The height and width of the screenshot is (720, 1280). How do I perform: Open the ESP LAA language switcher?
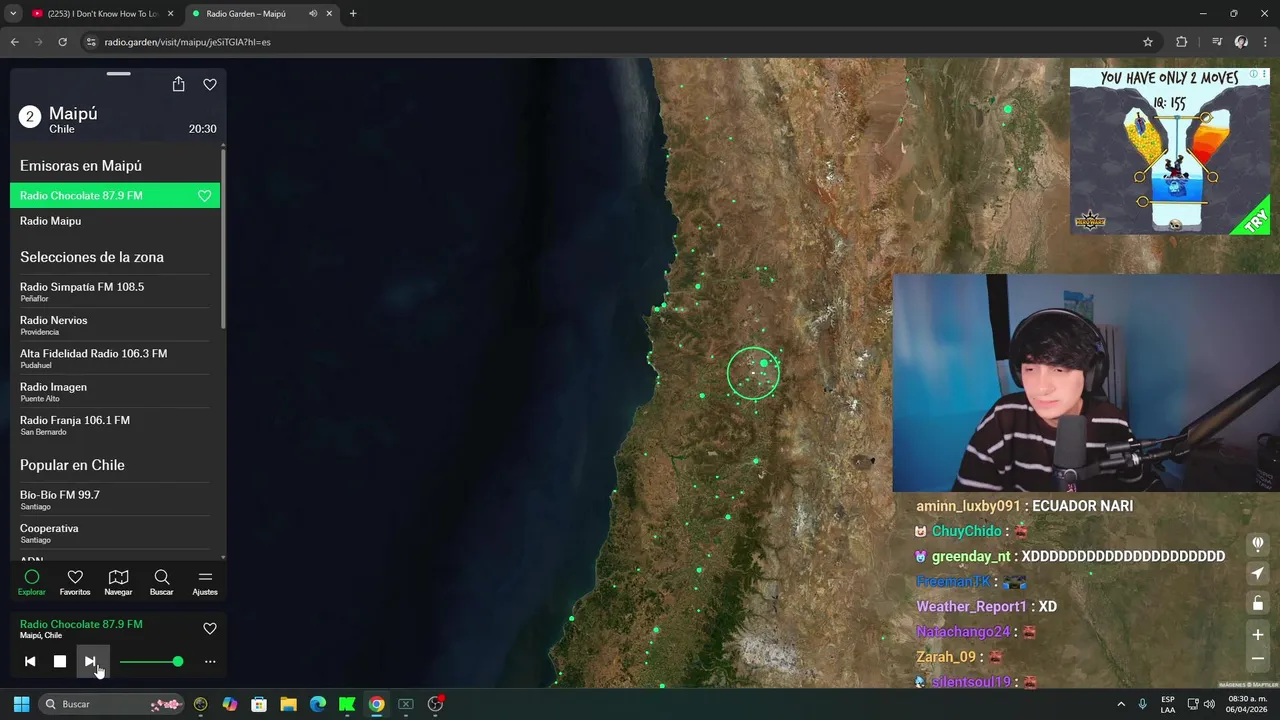pyautogui.click(x=1168, y=704)
